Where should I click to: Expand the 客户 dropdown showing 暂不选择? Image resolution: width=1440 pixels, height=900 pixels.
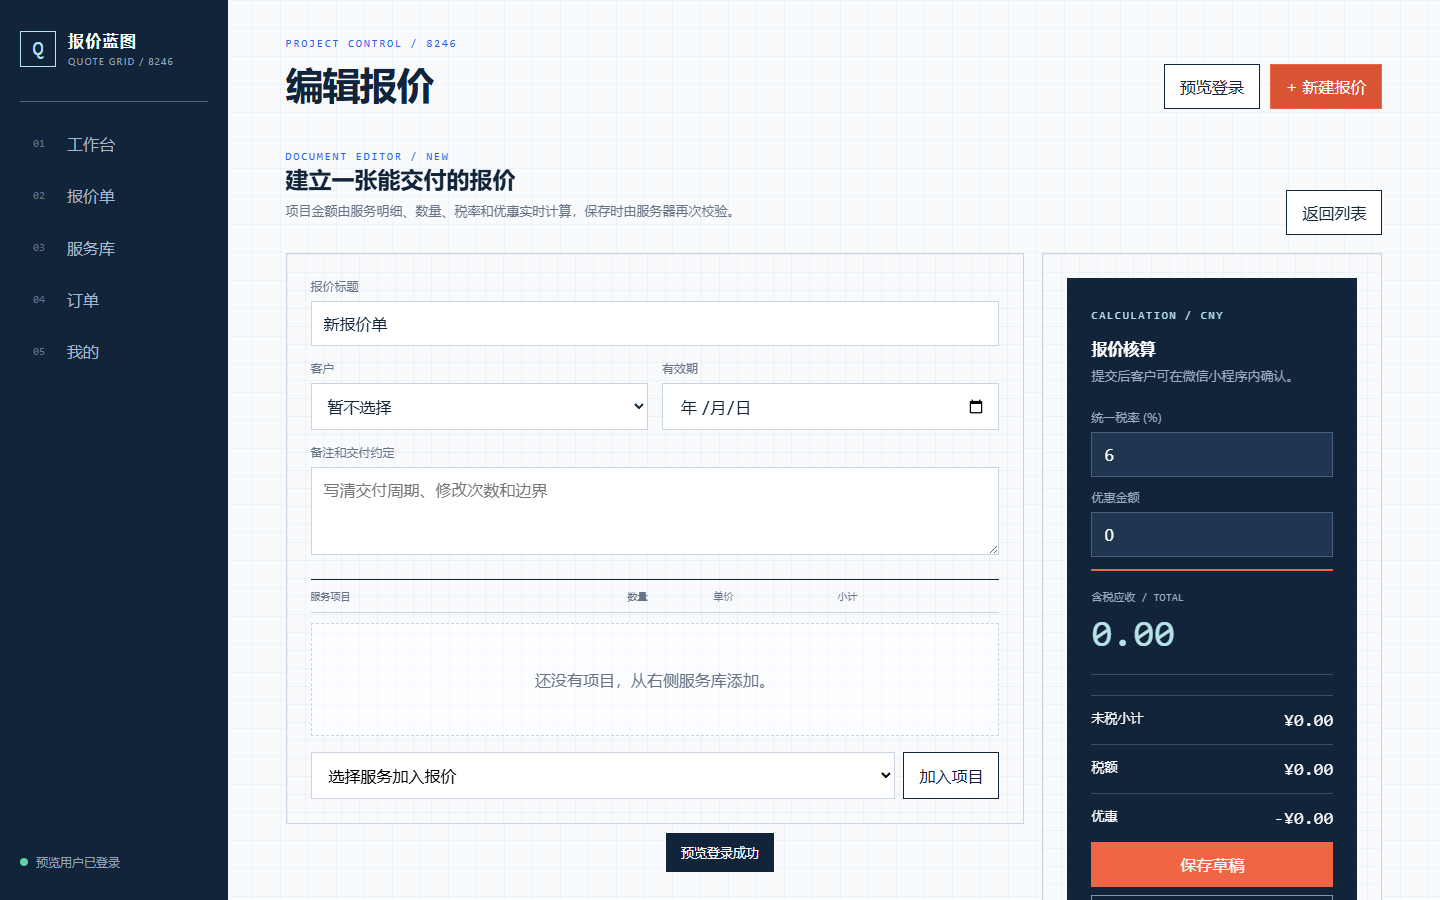480,407
